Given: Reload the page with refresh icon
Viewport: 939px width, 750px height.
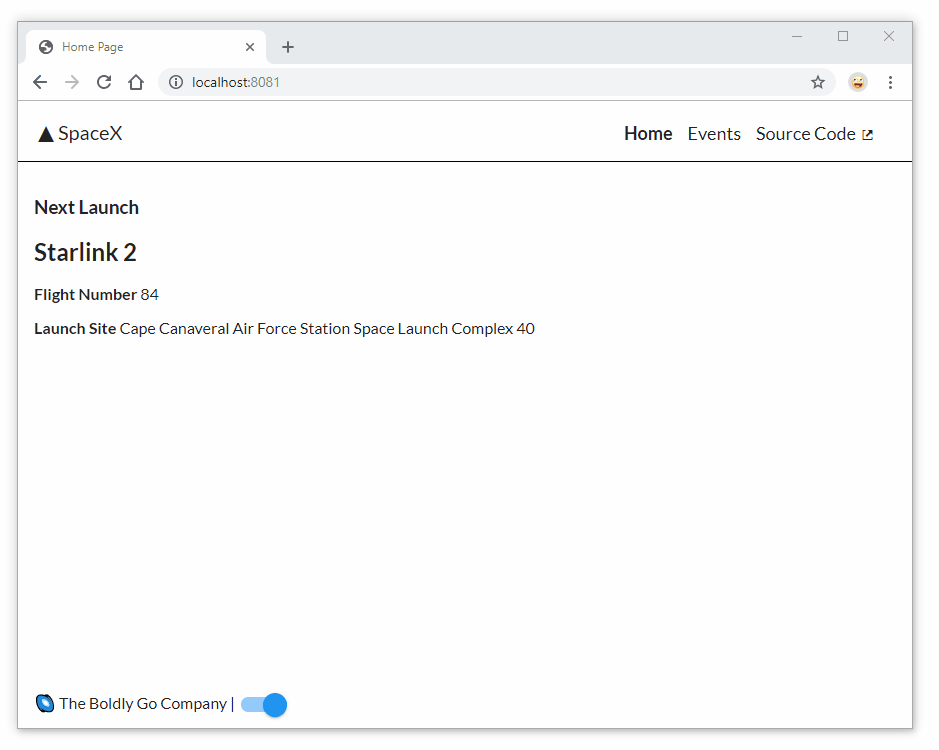Looking at the screenshot, I should [x=104, y=82].
